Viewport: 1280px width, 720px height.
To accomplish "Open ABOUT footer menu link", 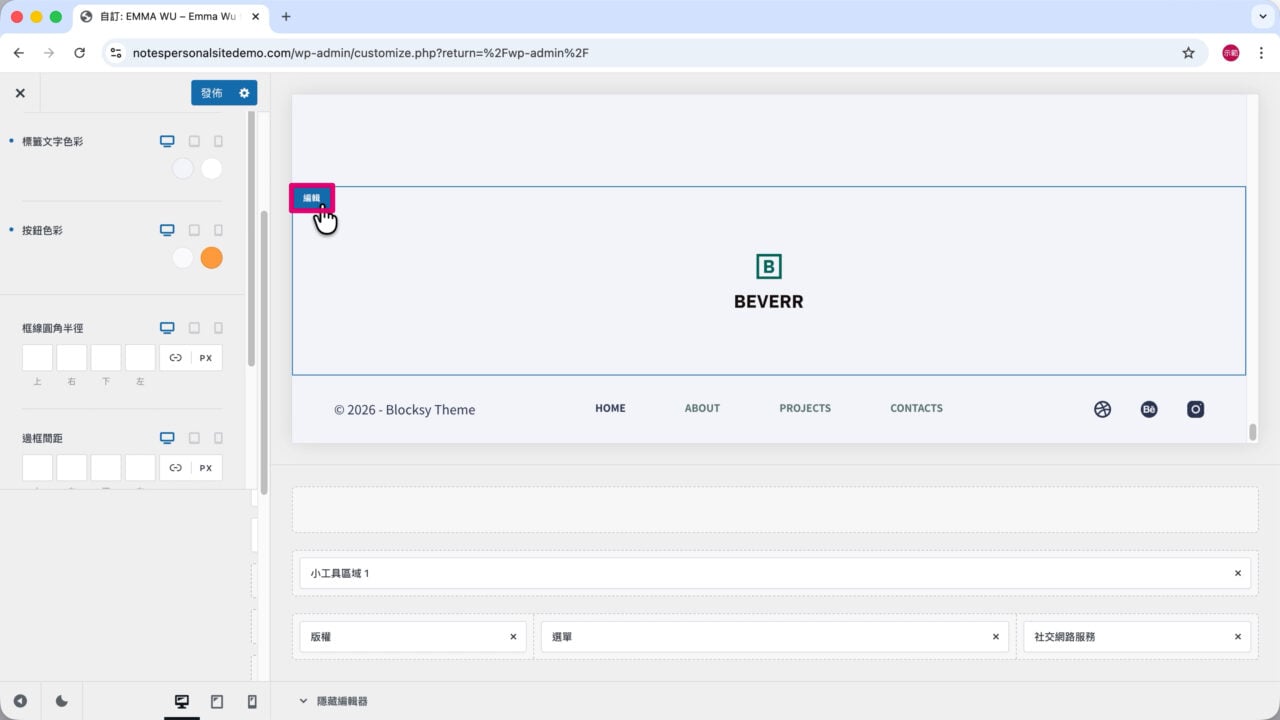I will point(702,408).
